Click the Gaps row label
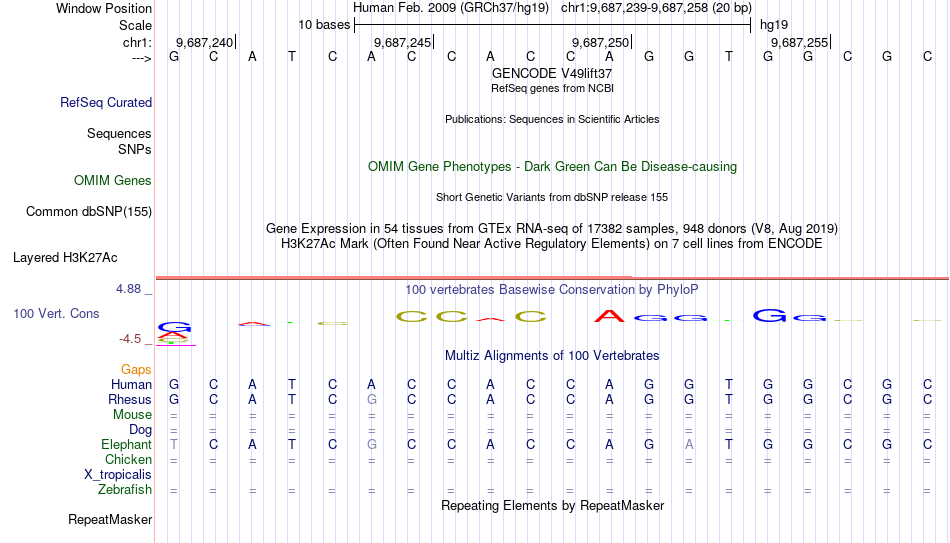This screenshot has width=950, height=543. (x=136, y=370)
